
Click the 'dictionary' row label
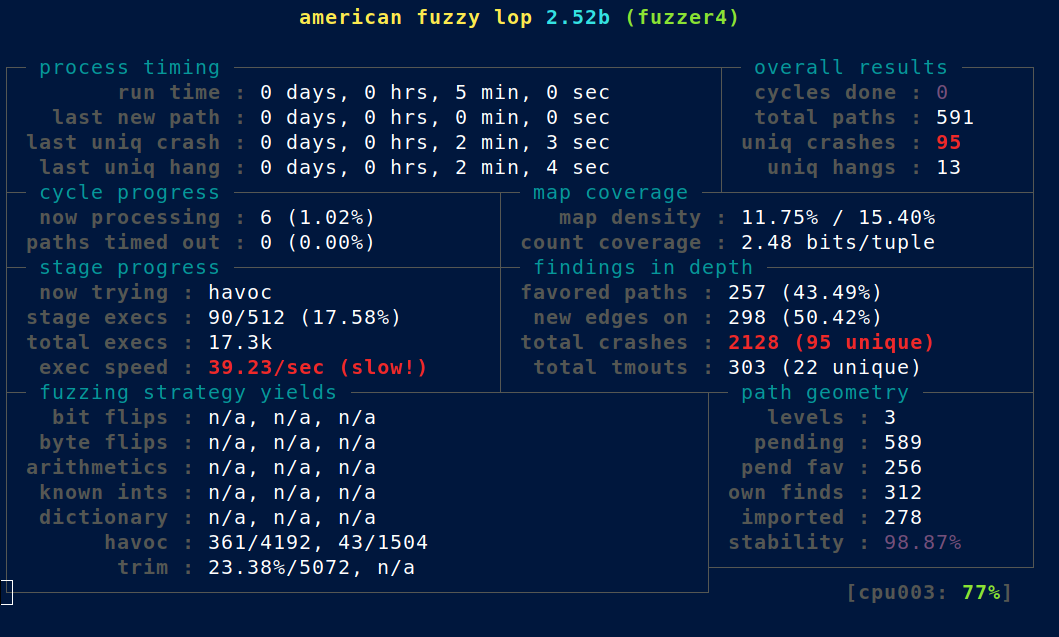pos(103,517)
